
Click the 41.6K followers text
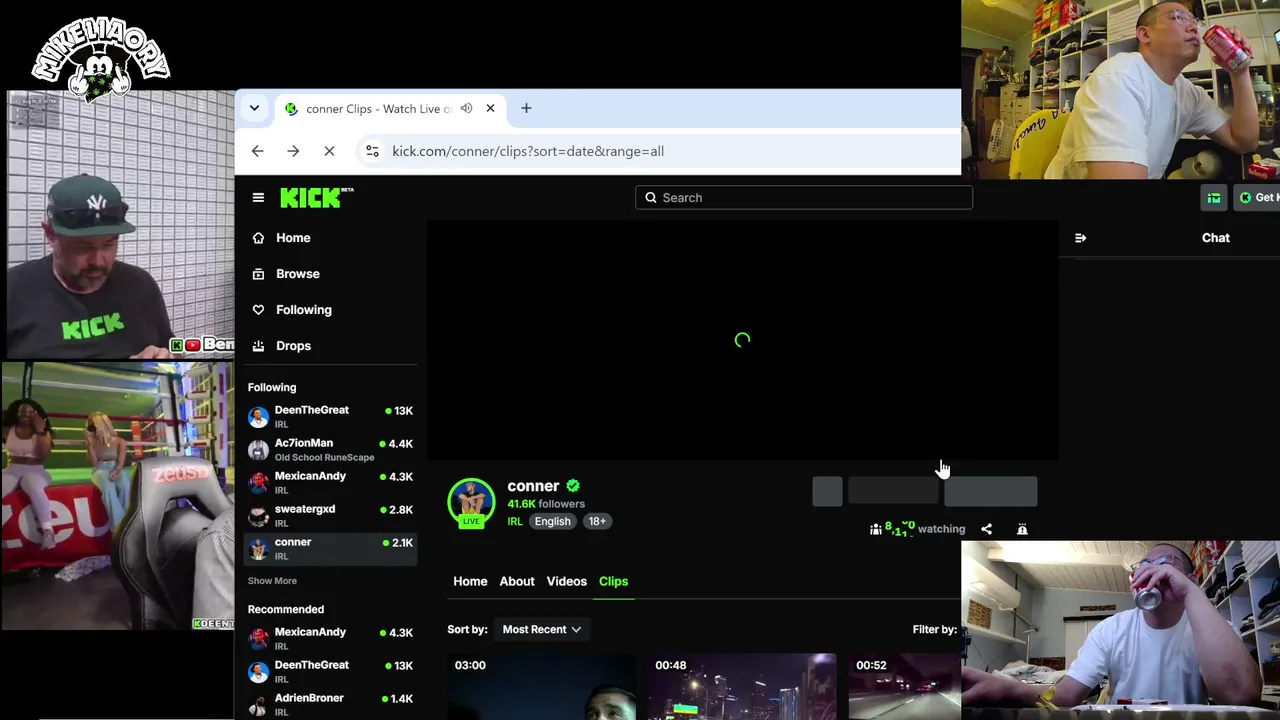tap(546, 504)
